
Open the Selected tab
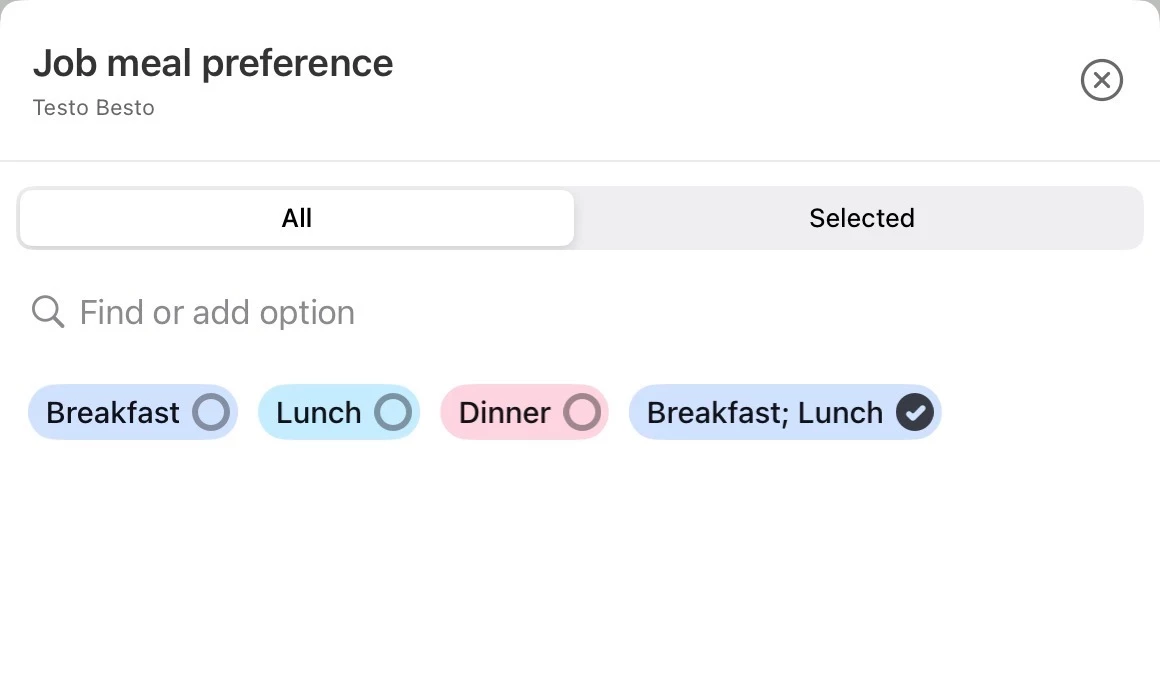click(861, 218)
